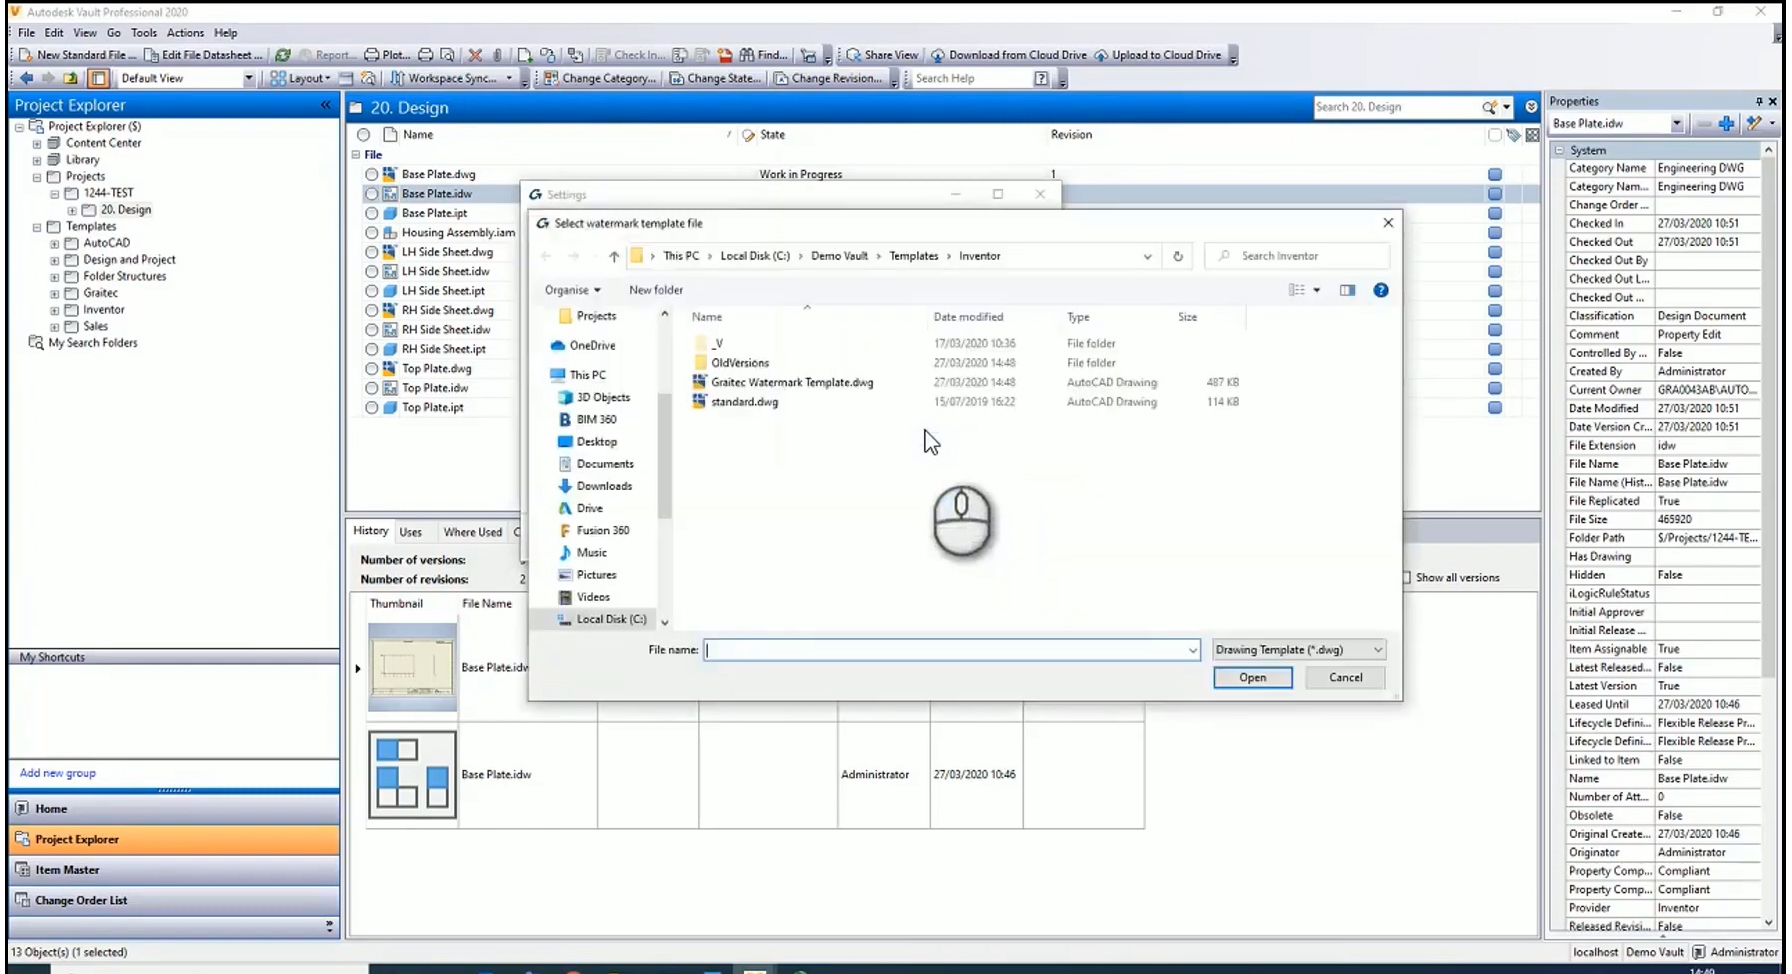Screen dimensions: 1792x974
Task: Click the up-folder icon in navigation toolbar
Action: click(70, 78)
